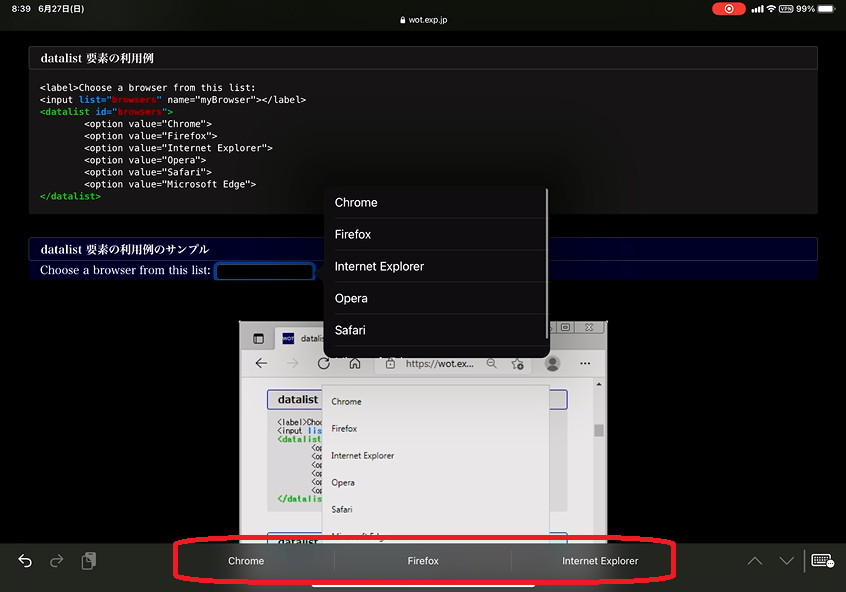Viewport: 846px width, 592px height.
Task: Click favorites star in Edge screenshot
Action: point(517,364)
